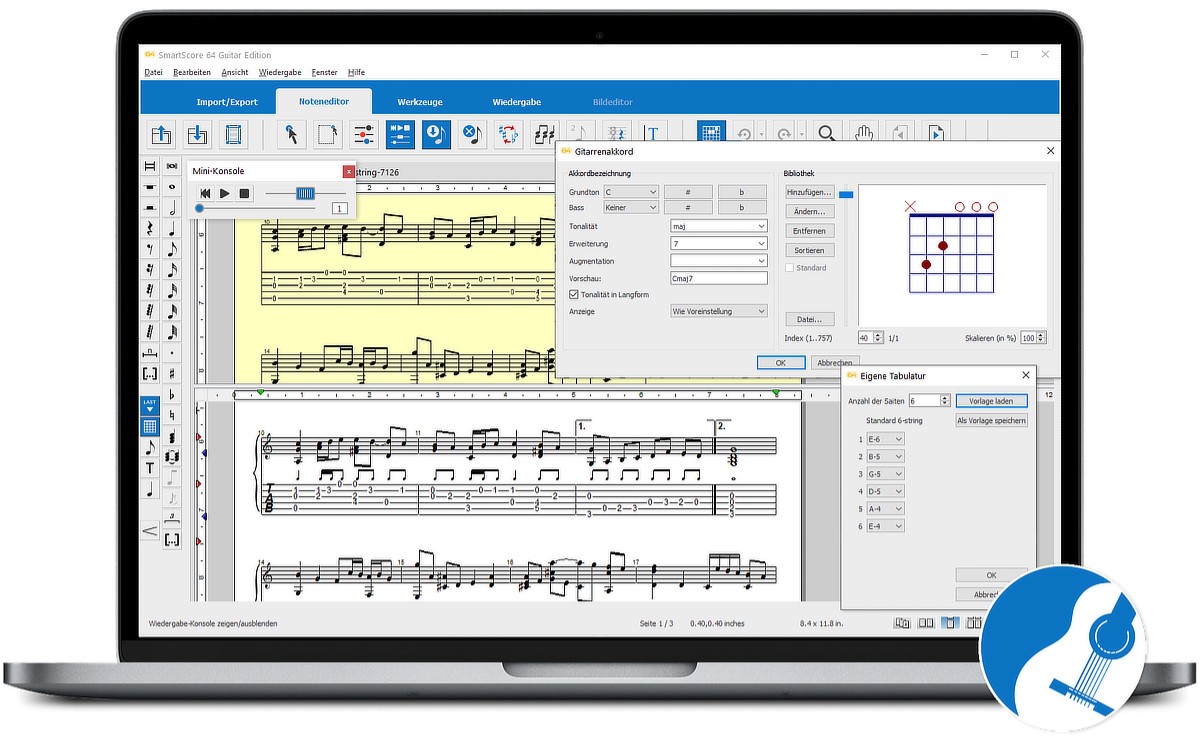Click the note download toolbar icon
This screenshot has width=1200, height=736.
pyautogui.click(x=436, y=134)
